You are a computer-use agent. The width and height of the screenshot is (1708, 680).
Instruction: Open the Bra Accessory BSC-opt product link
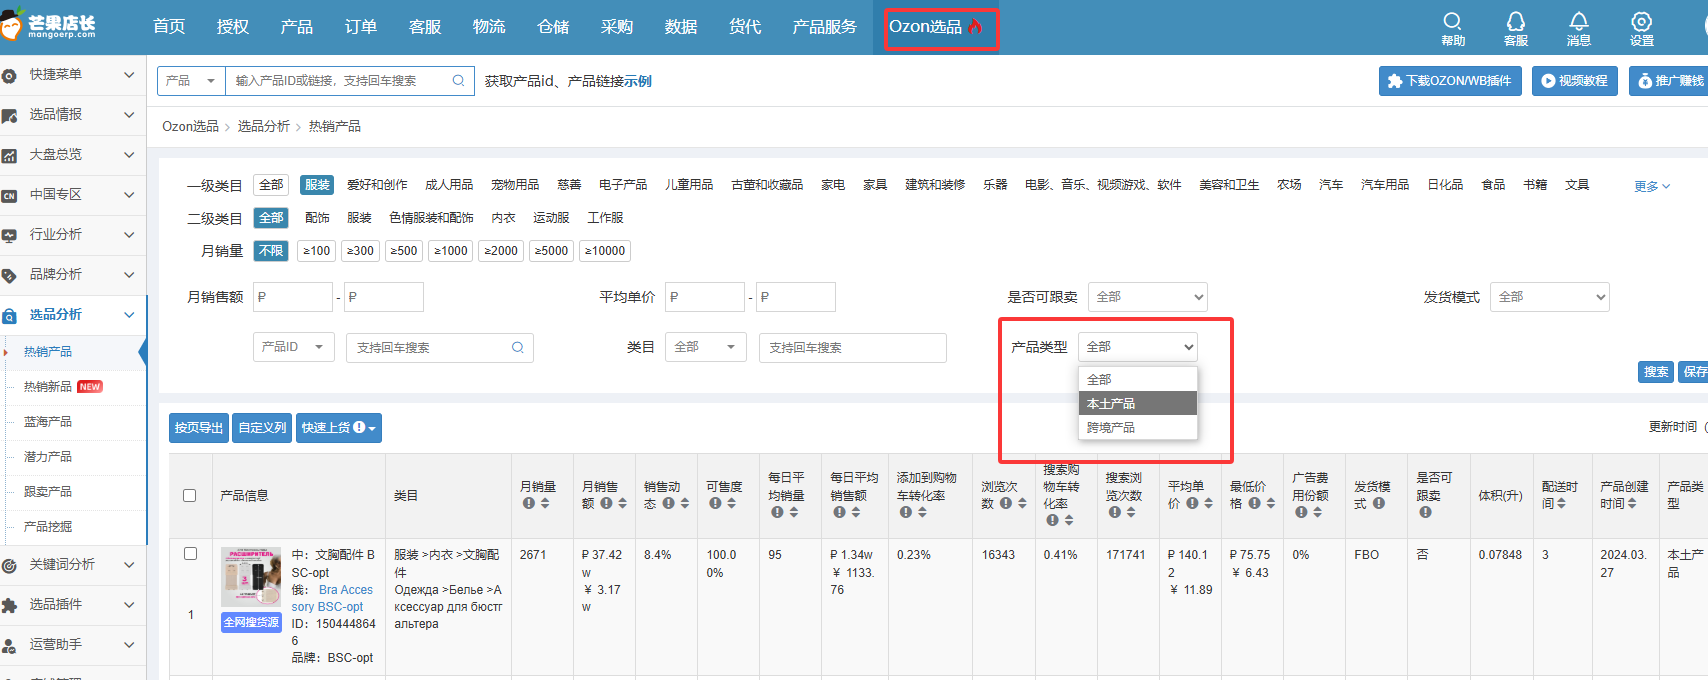pos(334,598)
